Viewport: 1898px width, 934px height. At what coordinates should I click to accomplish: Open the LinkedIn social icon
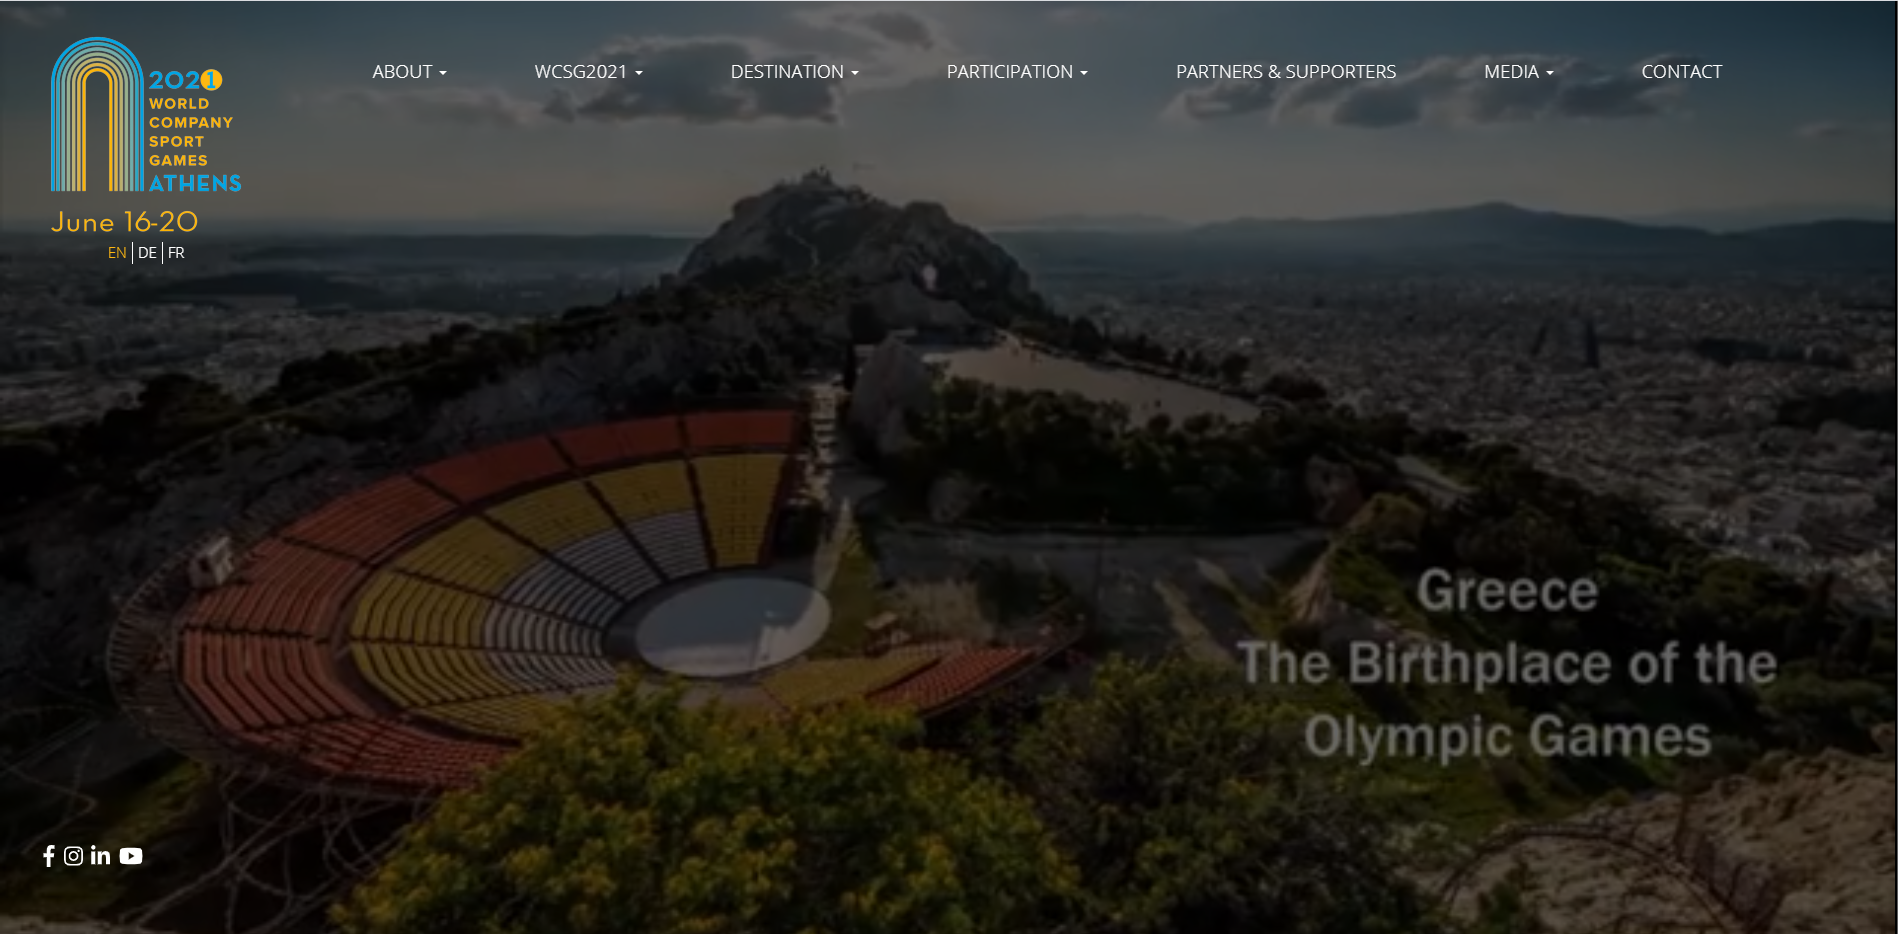[100, 855]
